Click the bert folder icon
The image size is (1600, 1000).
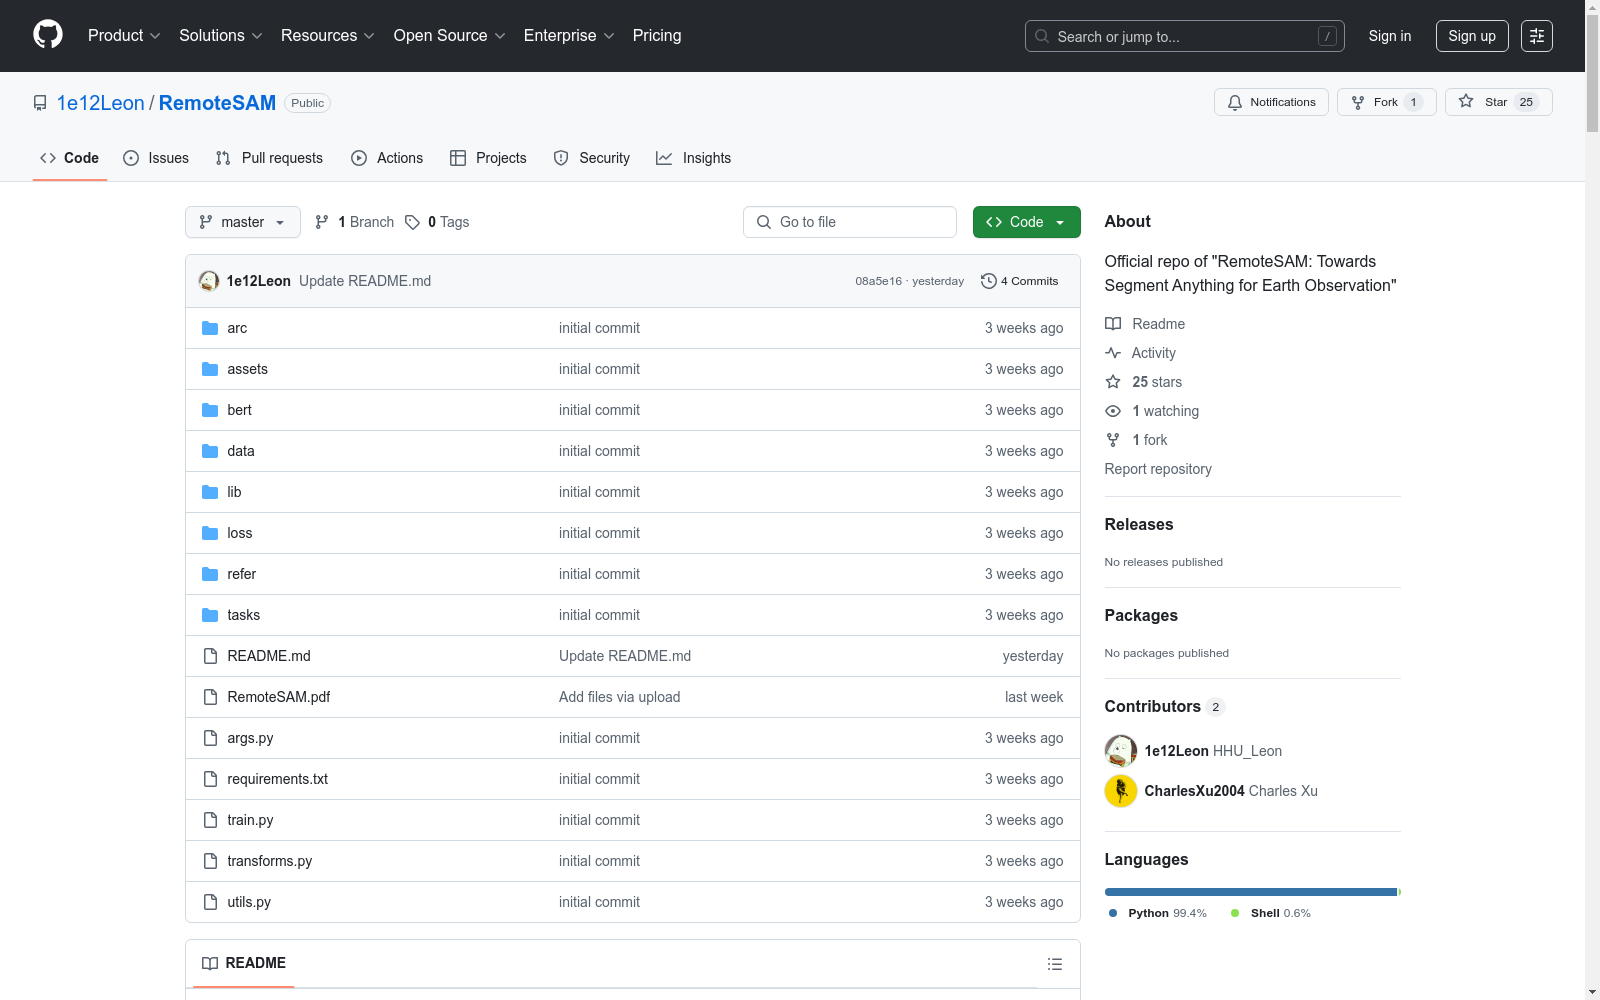click(x=210, y=410)
